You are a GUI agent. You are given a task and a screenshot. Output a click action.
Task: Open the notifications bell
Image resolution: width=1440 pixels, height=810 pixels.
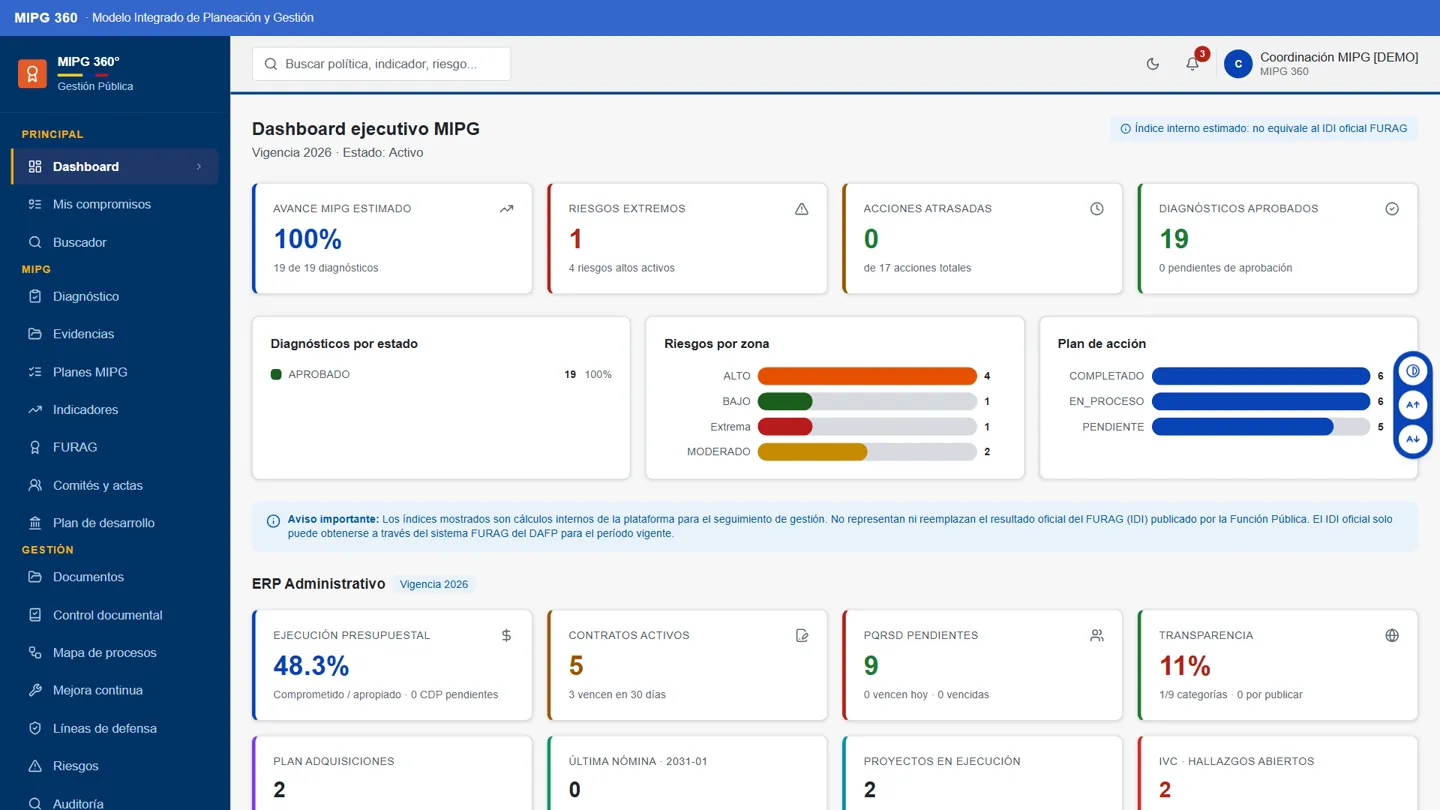[1192, 63]
